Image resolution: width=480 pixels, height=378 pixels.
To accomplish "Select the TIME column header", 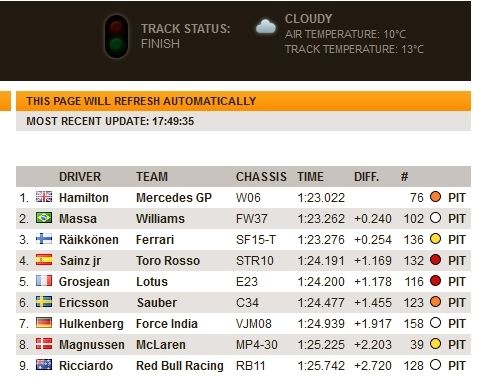I will (x=310, y=177).
